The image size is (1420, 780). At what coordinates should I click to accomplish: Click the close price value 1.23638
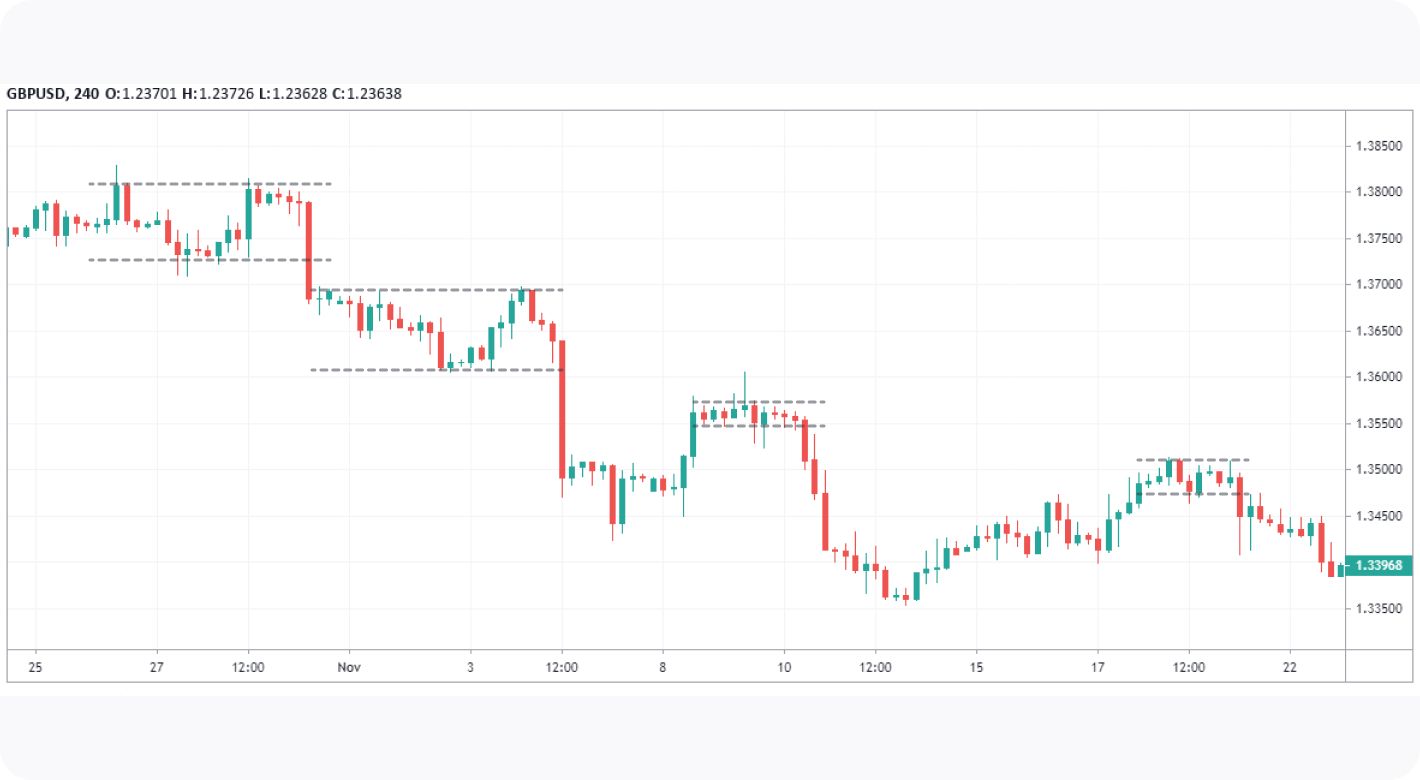pos(374,94)
